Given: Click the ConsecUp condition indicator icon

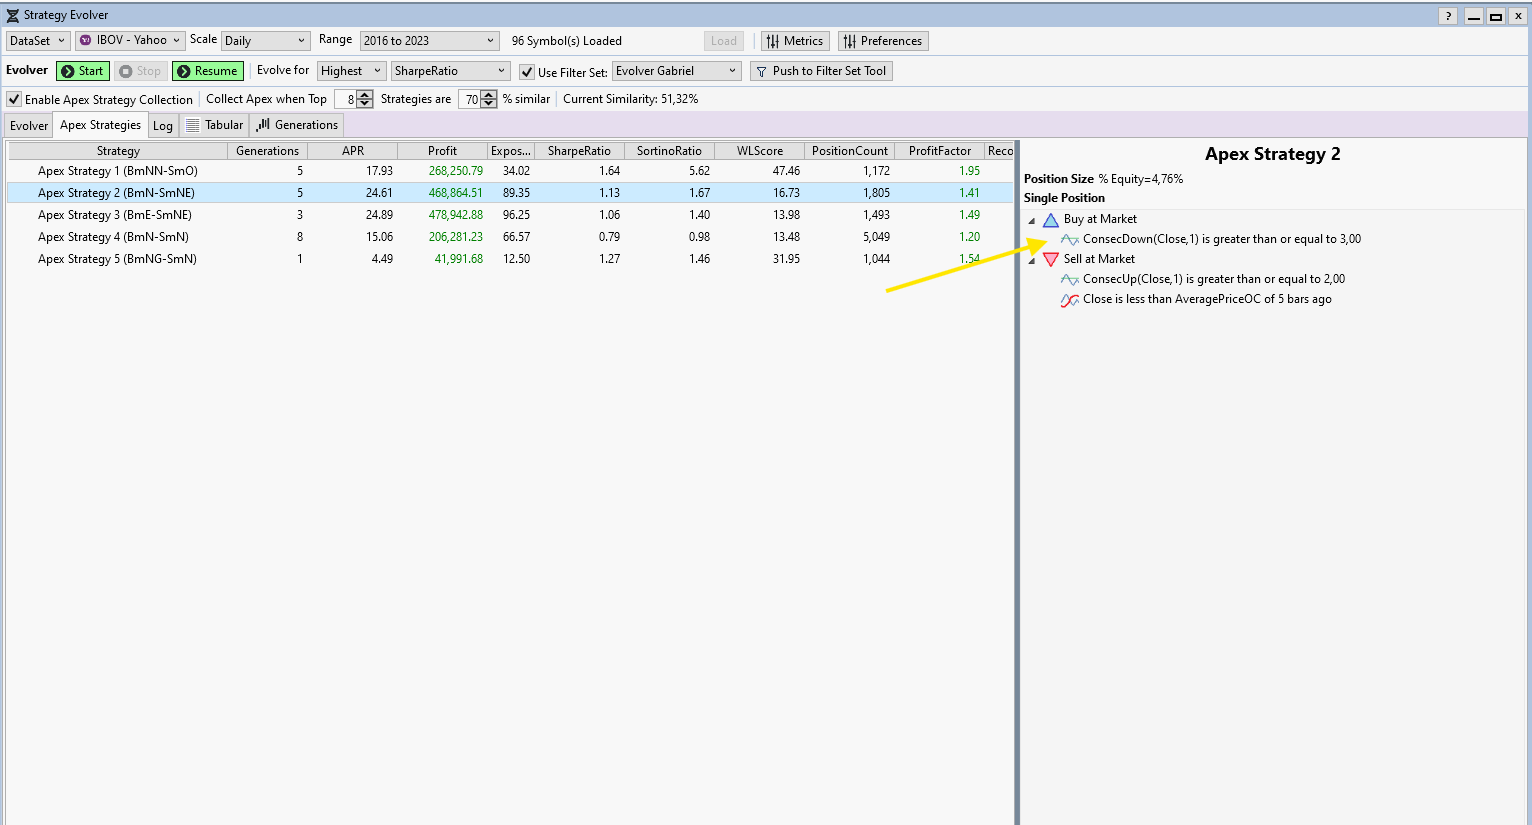Looking at the screenshot, I should tap(1069, 279).
